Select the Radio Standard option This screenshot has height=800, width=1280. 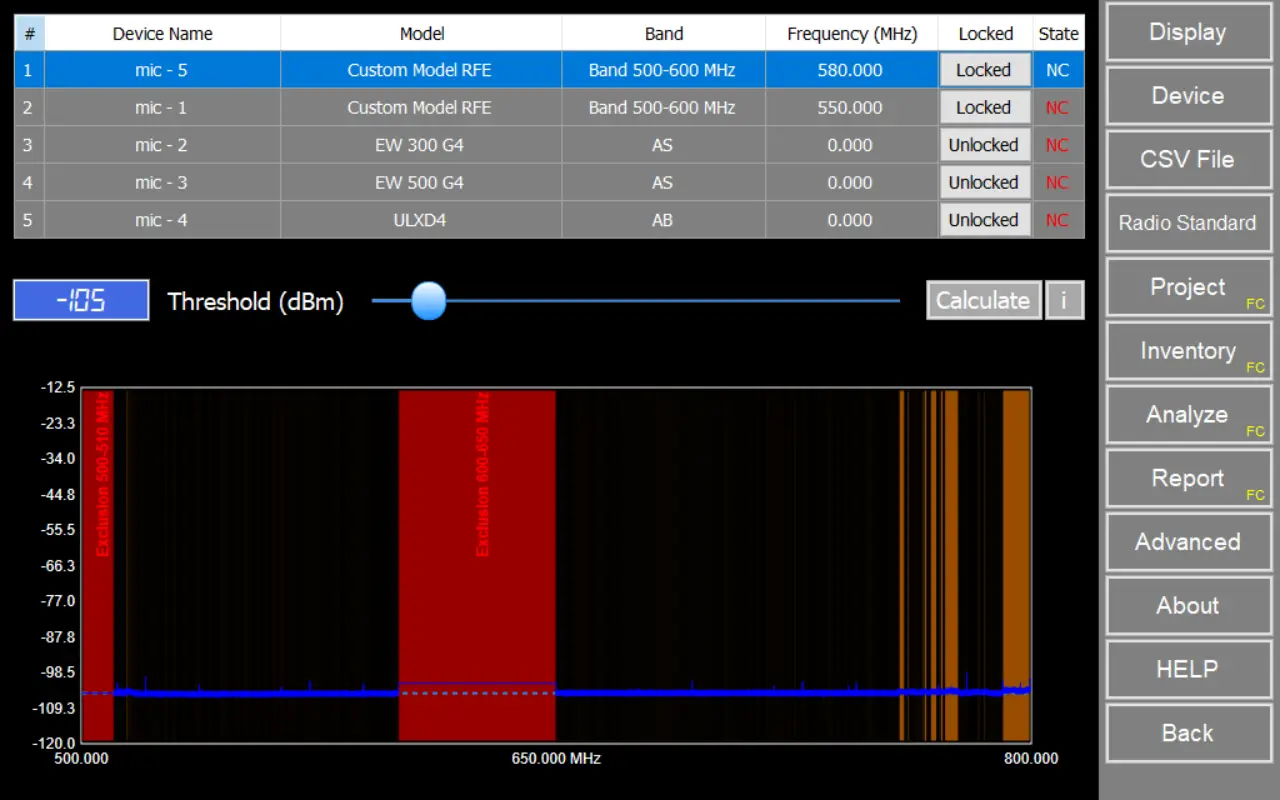tap(1187, 223)
